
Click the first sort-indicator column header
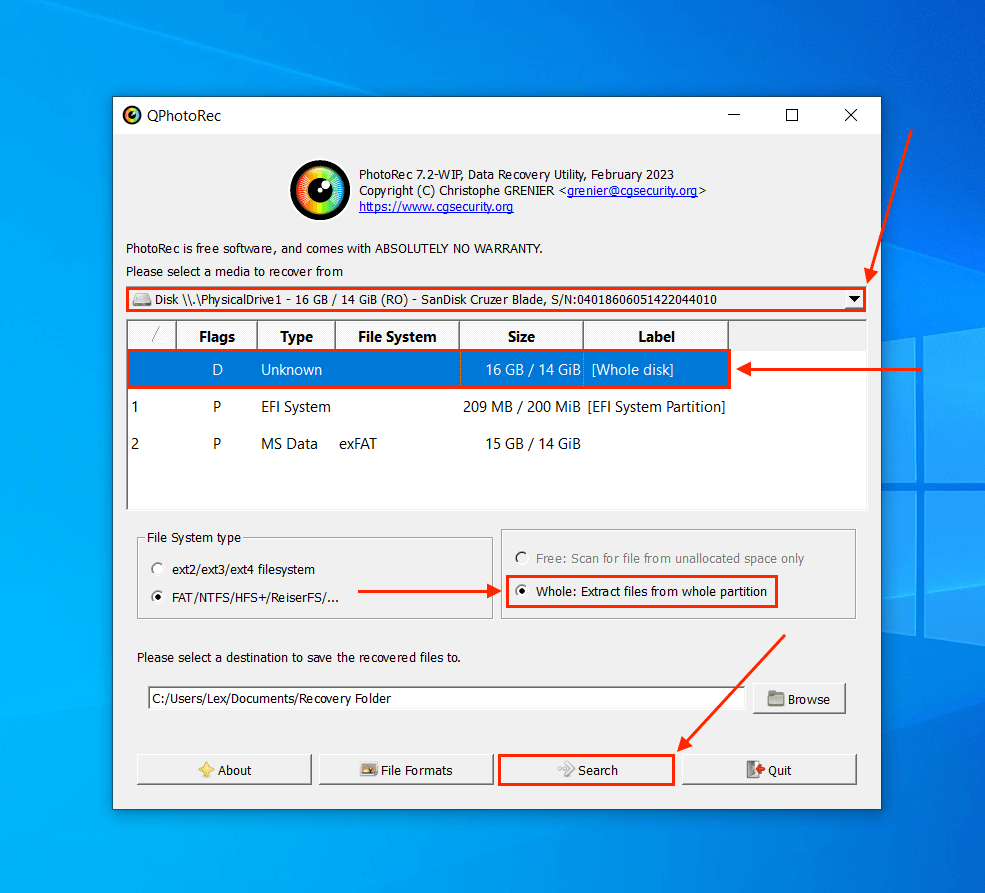pyautogui.click(x=152, y=337)
